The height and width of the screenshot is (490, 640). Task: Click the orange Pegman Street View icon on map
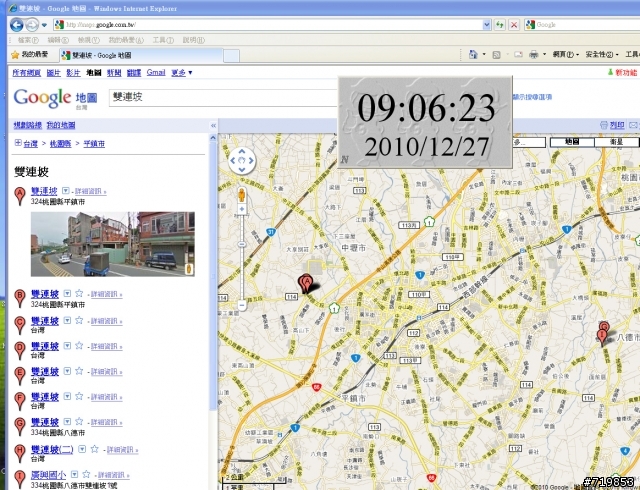[242, 195]
